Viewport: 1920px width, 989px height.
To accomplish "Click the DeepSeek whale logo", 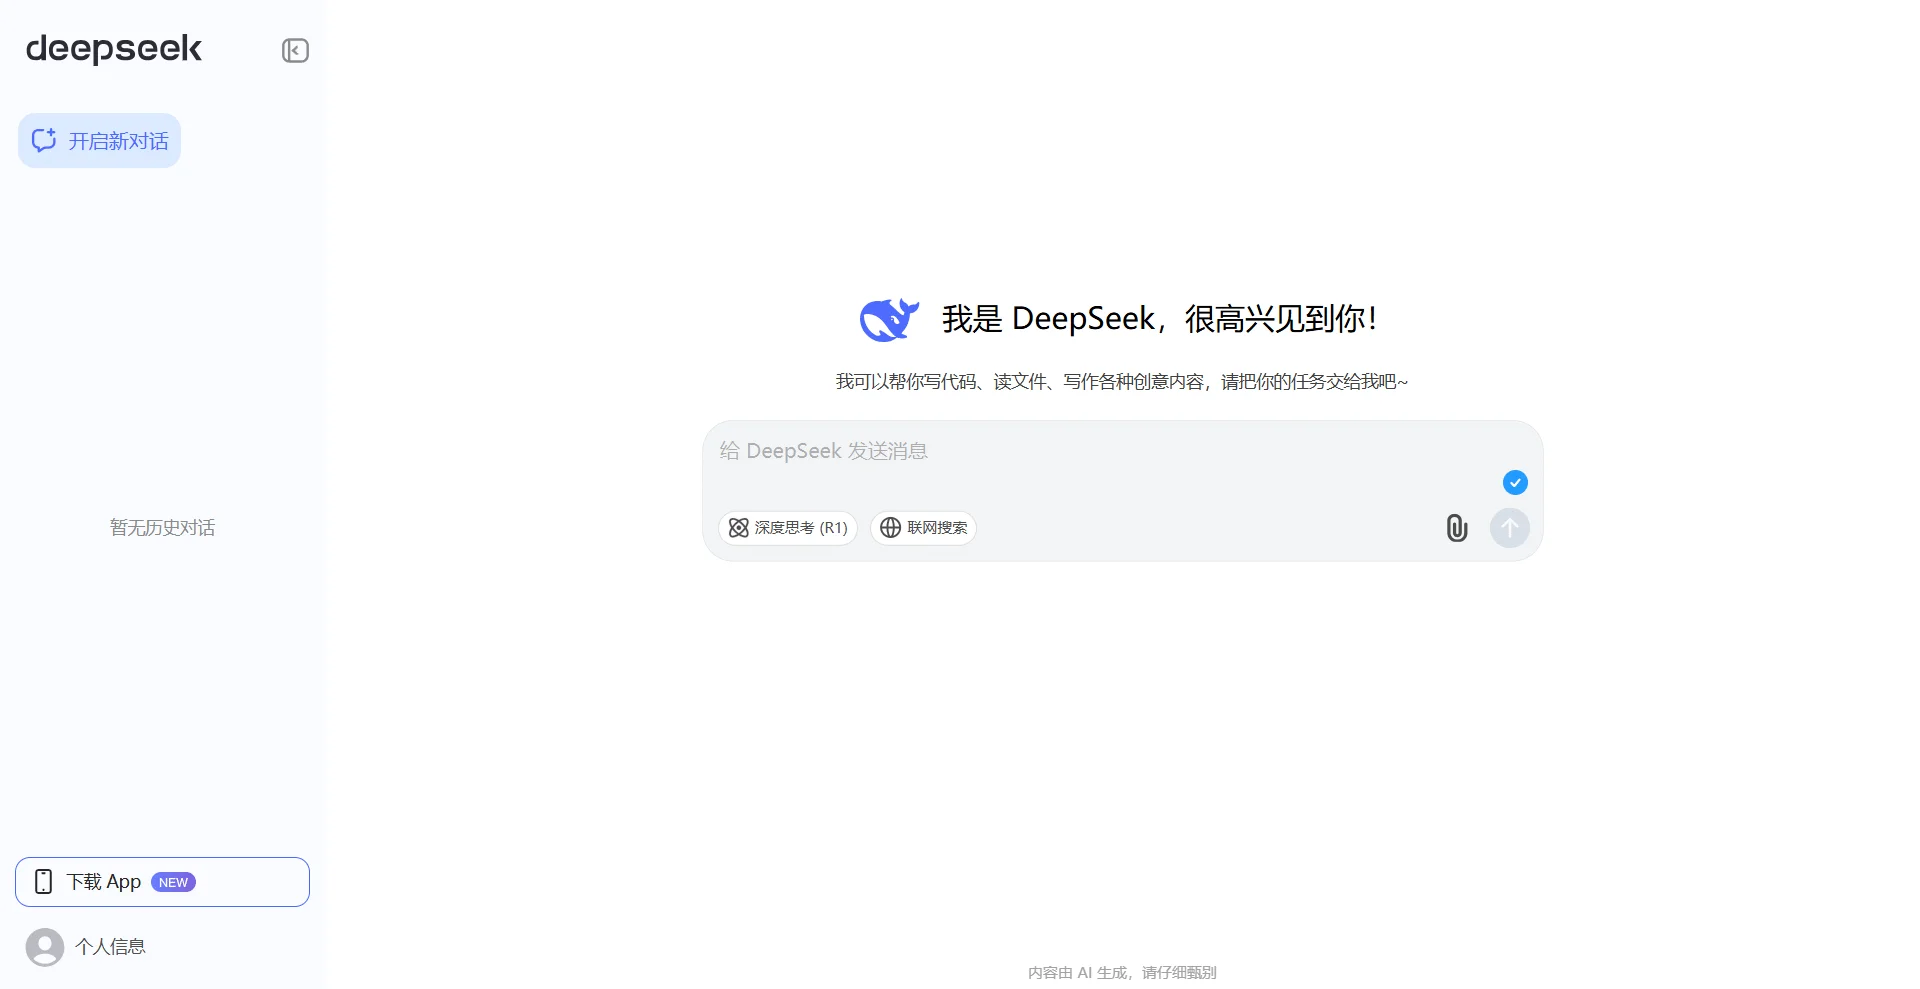I will 888,319.
